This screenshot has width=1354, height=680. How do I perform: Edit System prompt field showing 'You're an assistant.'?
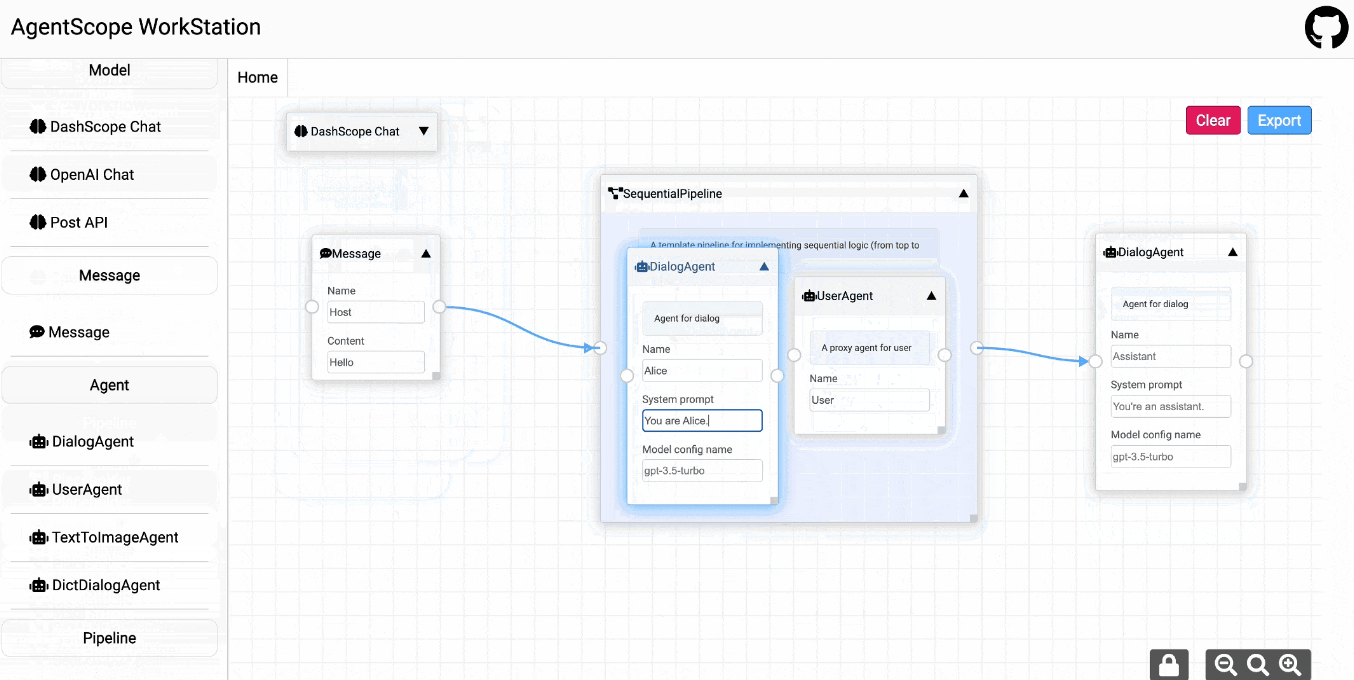click(1171, 406)
